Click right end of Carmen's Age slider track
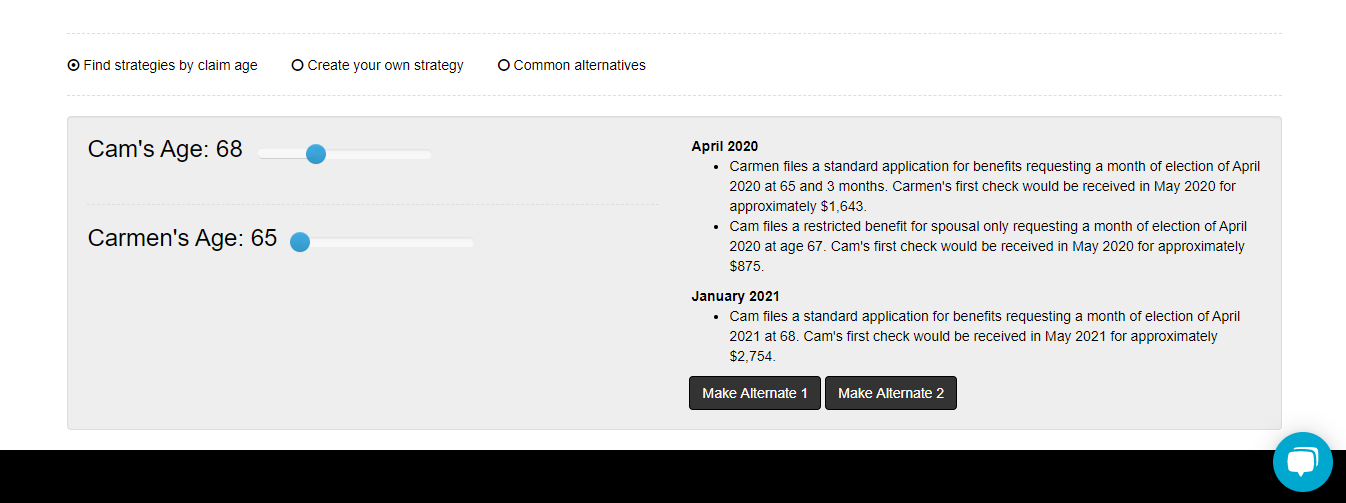Screen dimensions: 1346x503 469,242
